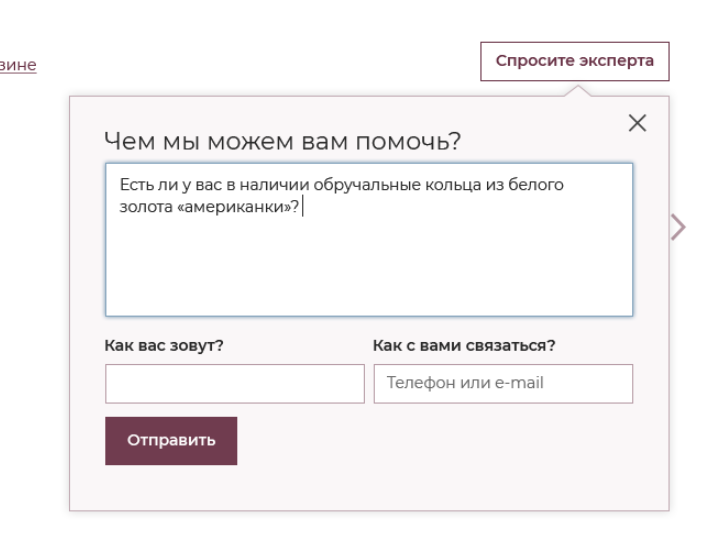Submit the form with Отправить button
This screenshot has height=536, width=706.
(x=171, y=441)
